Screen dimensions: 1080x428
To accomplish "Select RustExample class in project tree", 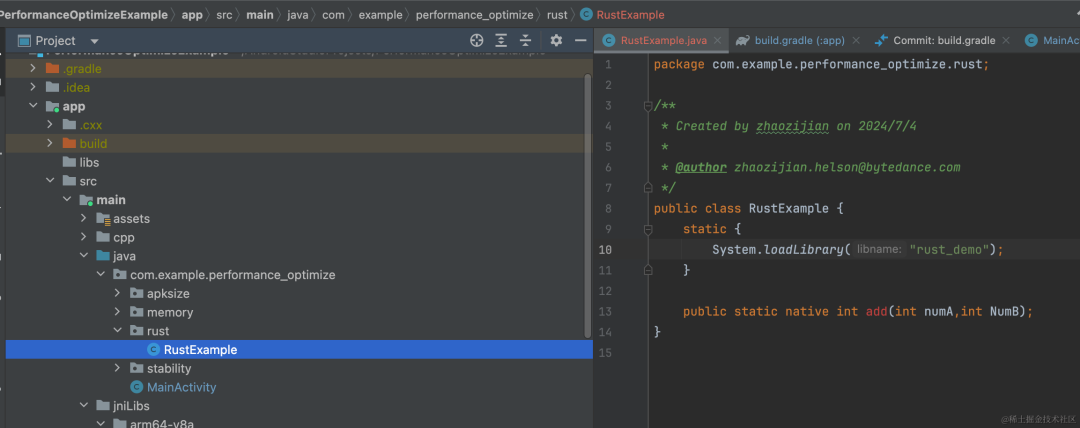I will [x=200, y=350].
